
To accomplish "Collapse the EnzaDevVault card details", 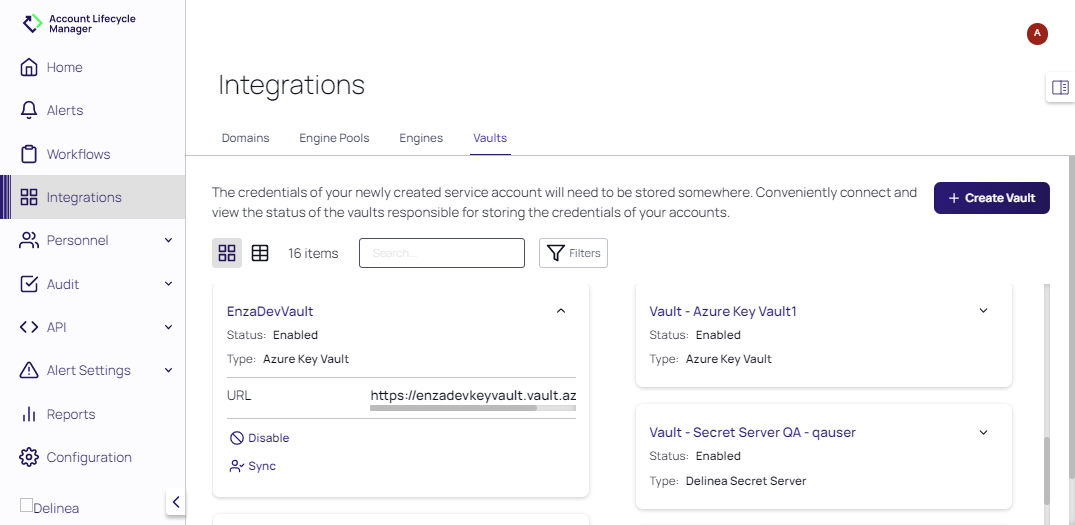I will (561, 311).
